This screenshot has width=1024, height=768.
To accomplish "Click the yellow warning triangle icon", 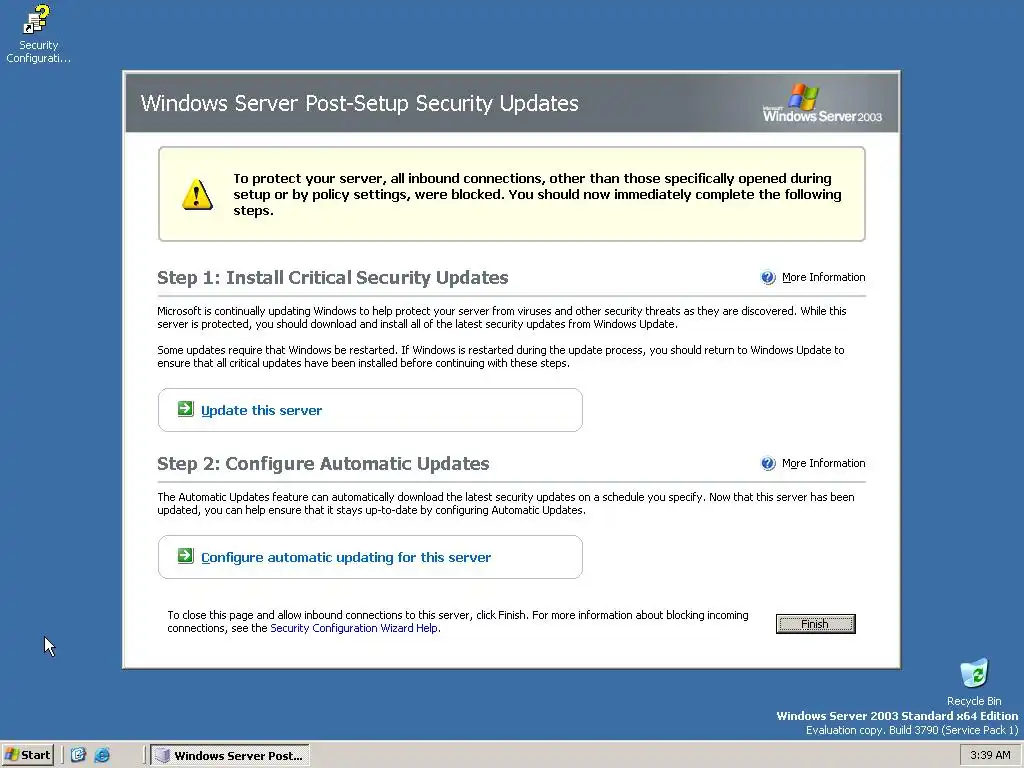I will pos(197,195).
